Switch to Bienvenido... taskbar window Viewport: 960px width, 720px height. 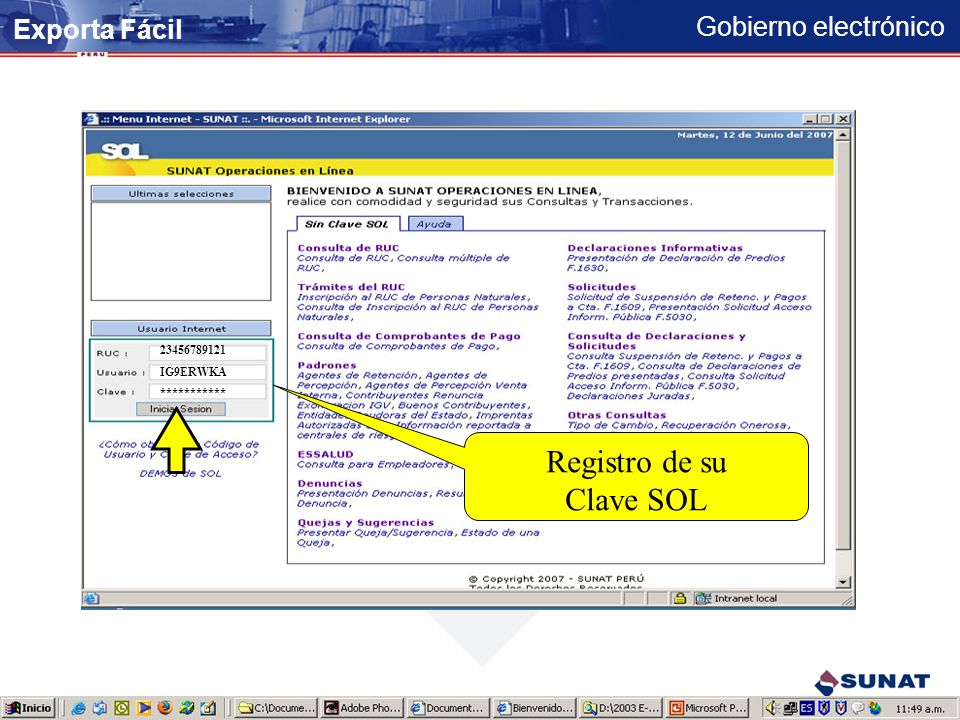click(x=535, y=708)
